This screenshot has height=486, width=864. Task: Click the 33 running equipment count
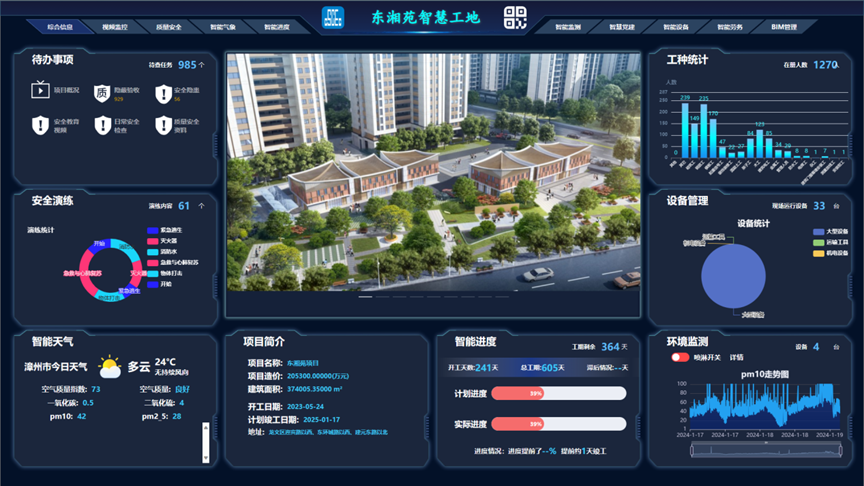(x=819, y=206)
